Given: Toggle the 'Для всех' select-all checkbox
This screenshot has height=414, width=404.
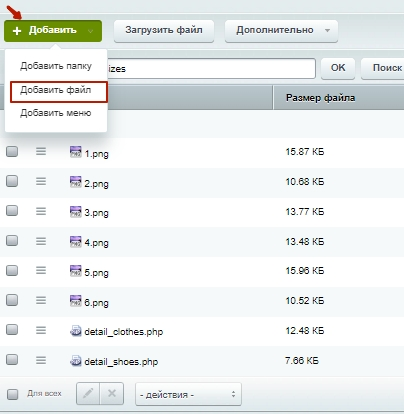Looking at the screenshot, I should pos(13,394).
